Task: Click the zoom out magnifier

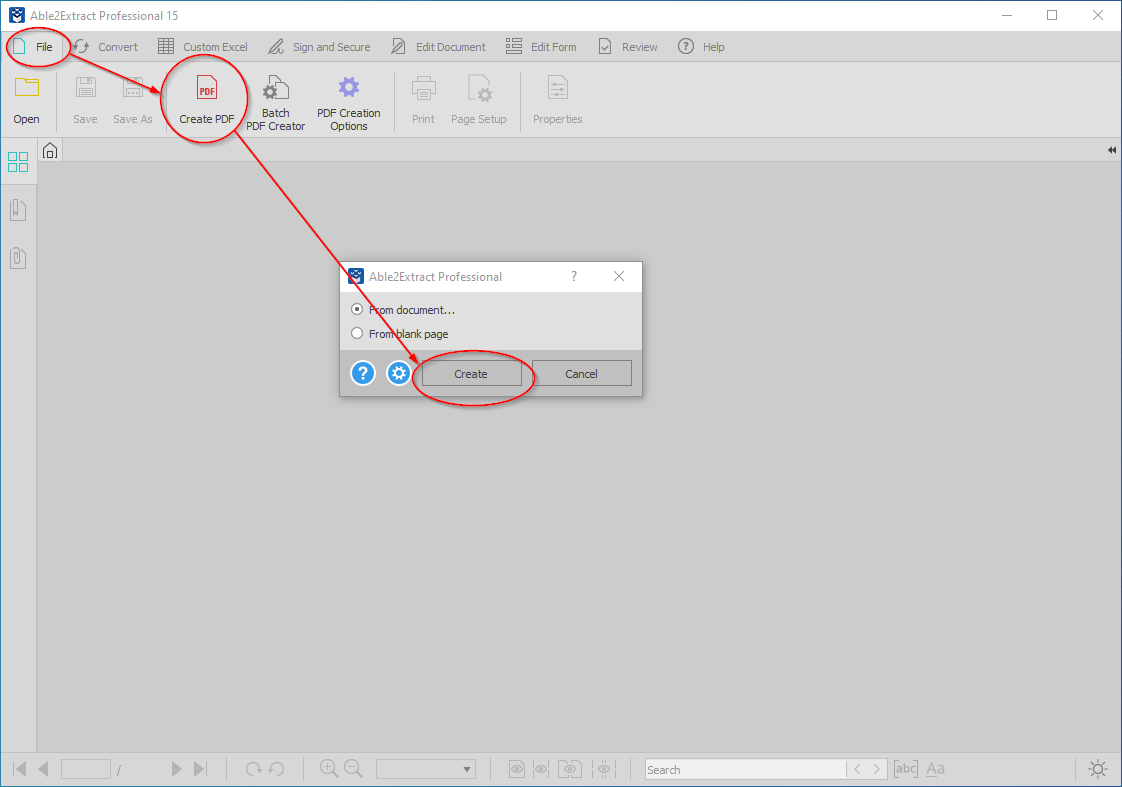Action: click(353, 769)
